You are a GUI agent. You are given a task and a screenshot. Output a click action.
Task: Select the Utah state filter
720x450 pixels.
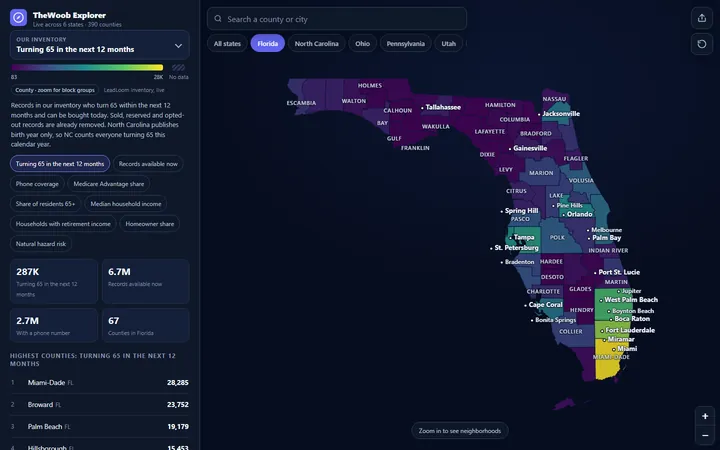click(x=449, y=44)
